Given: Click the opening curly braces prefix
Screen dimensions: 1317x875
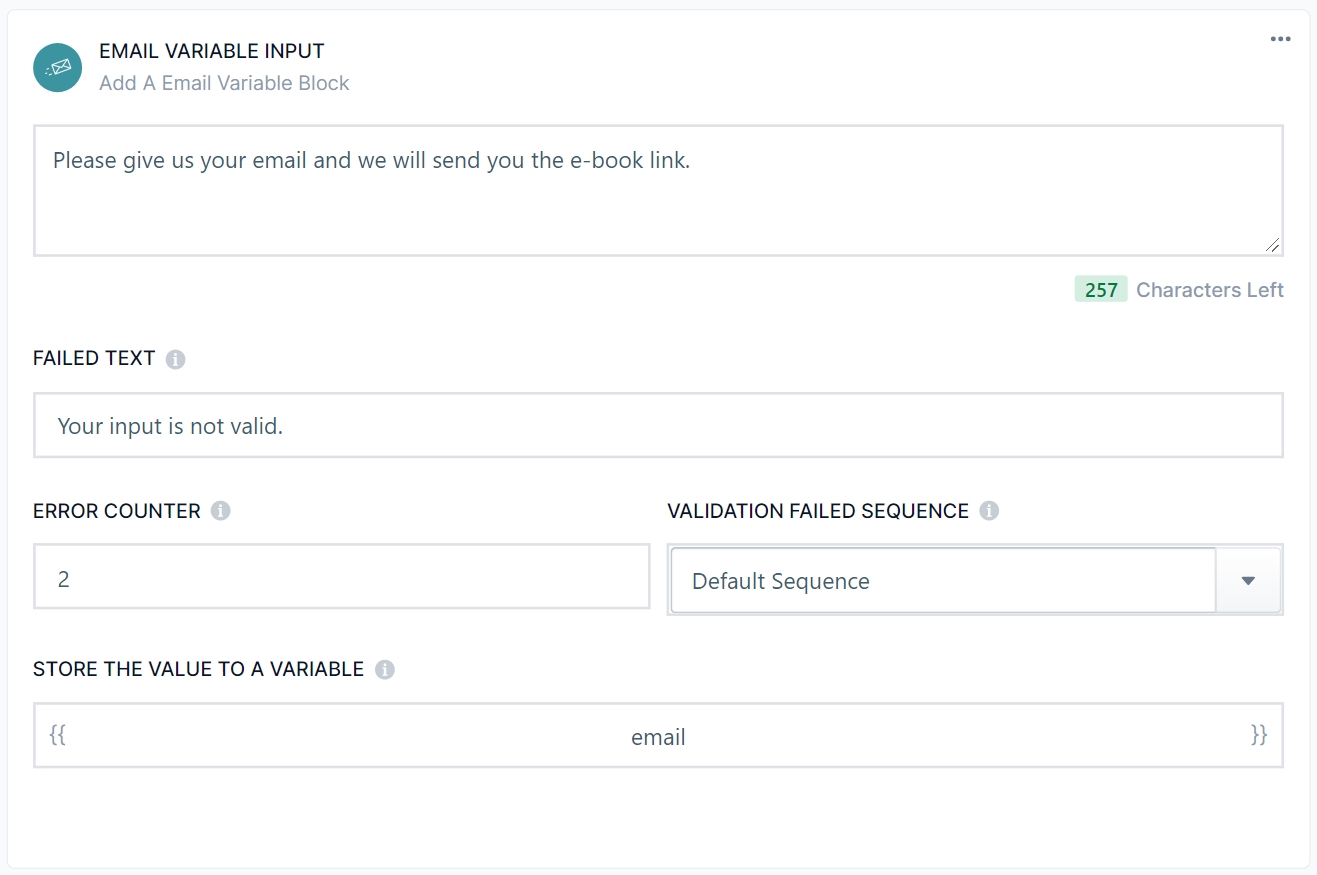Looking at the screenshot, I should click(x=58, y=735).
